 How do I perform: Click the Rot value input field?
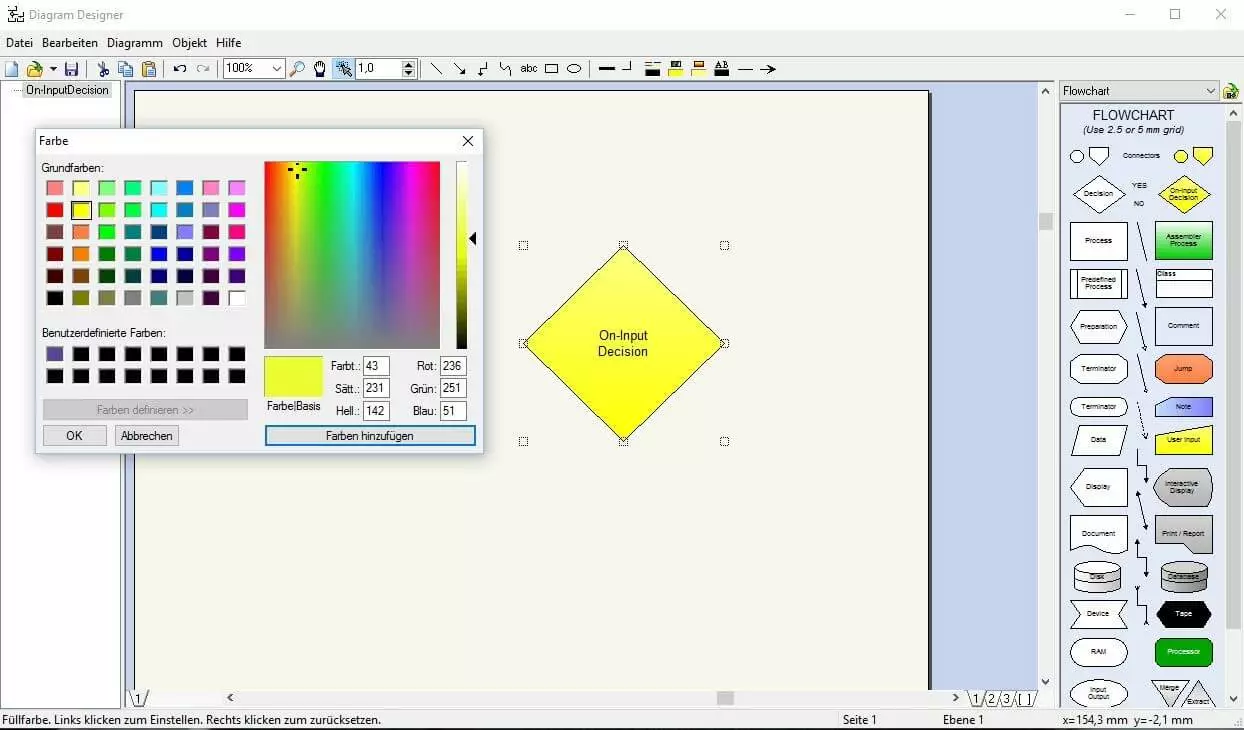pyautogui.click(x=453, y=366)
